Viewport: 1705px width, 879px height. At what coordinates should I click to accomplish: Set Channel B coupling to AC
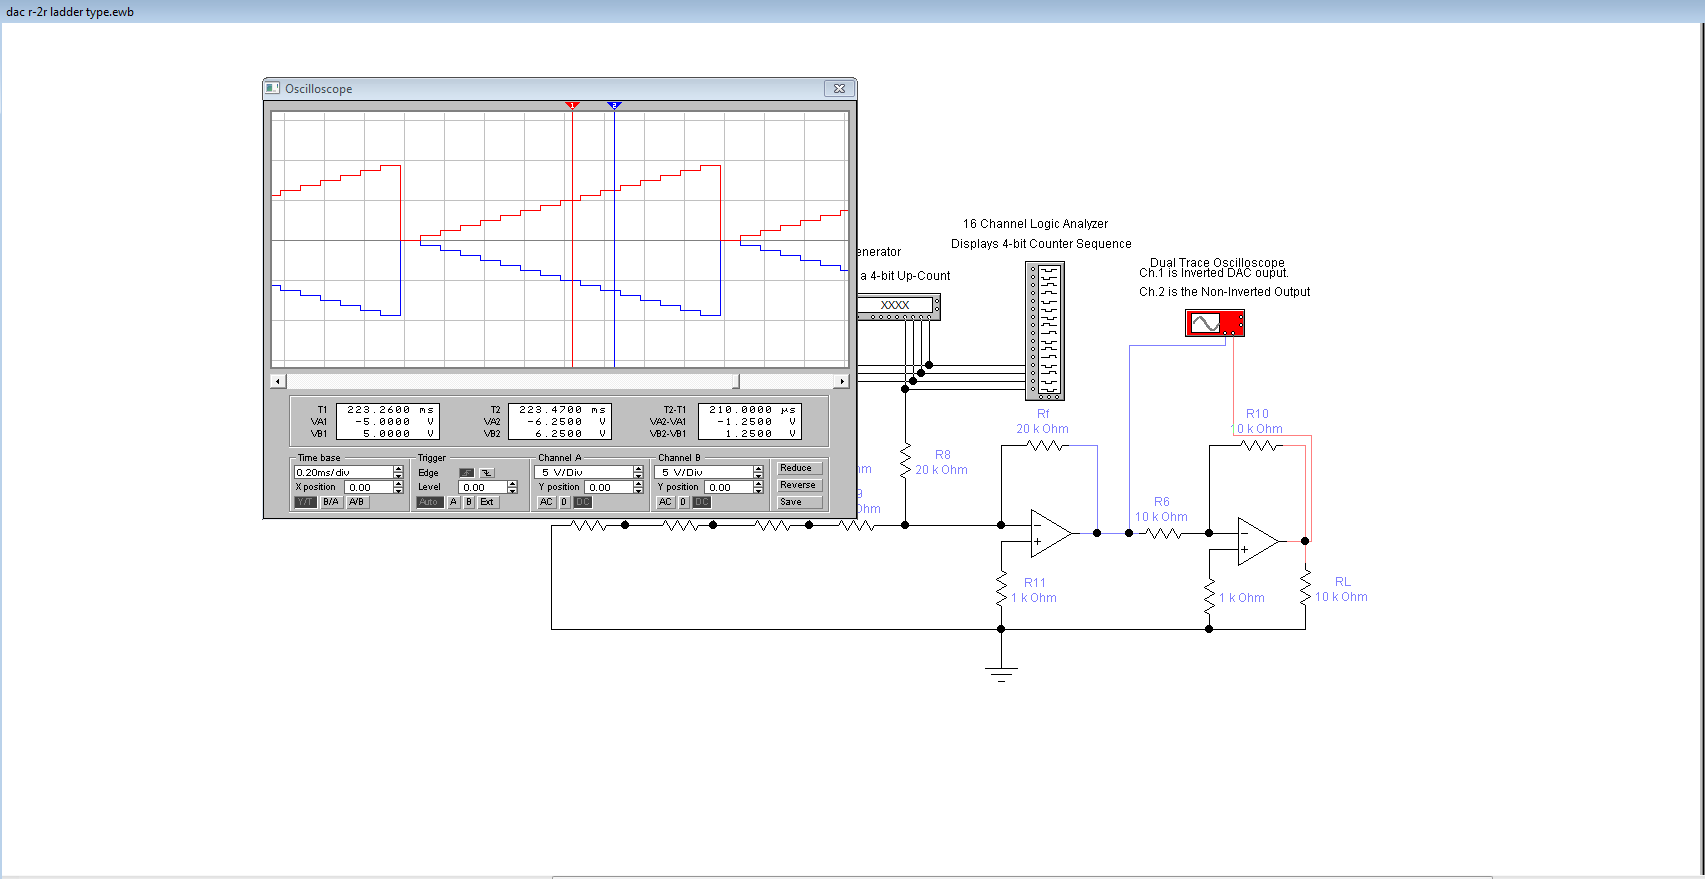[x=666, y=502]
